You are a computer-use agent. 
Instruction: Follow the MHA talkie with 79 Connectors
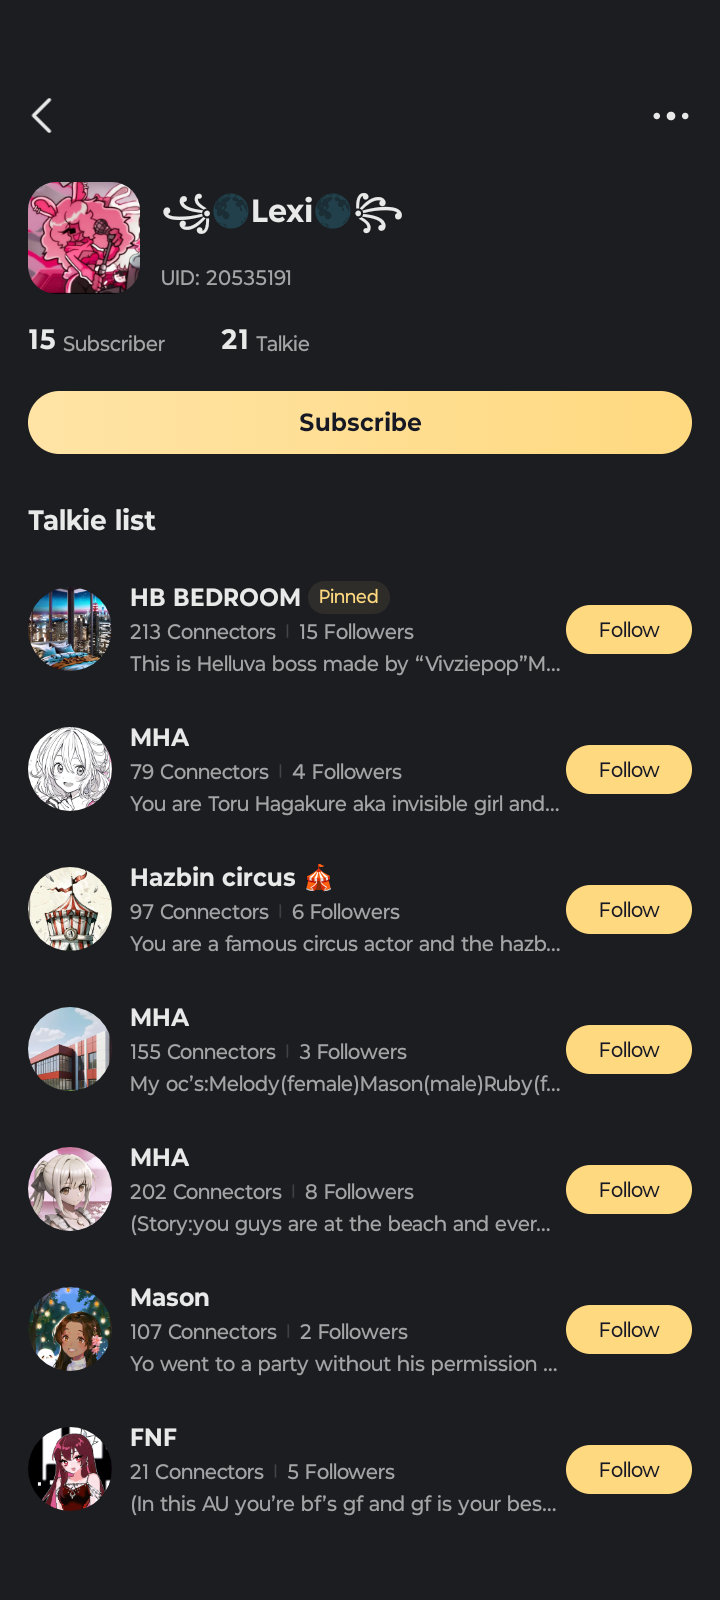tap(628, 770)
